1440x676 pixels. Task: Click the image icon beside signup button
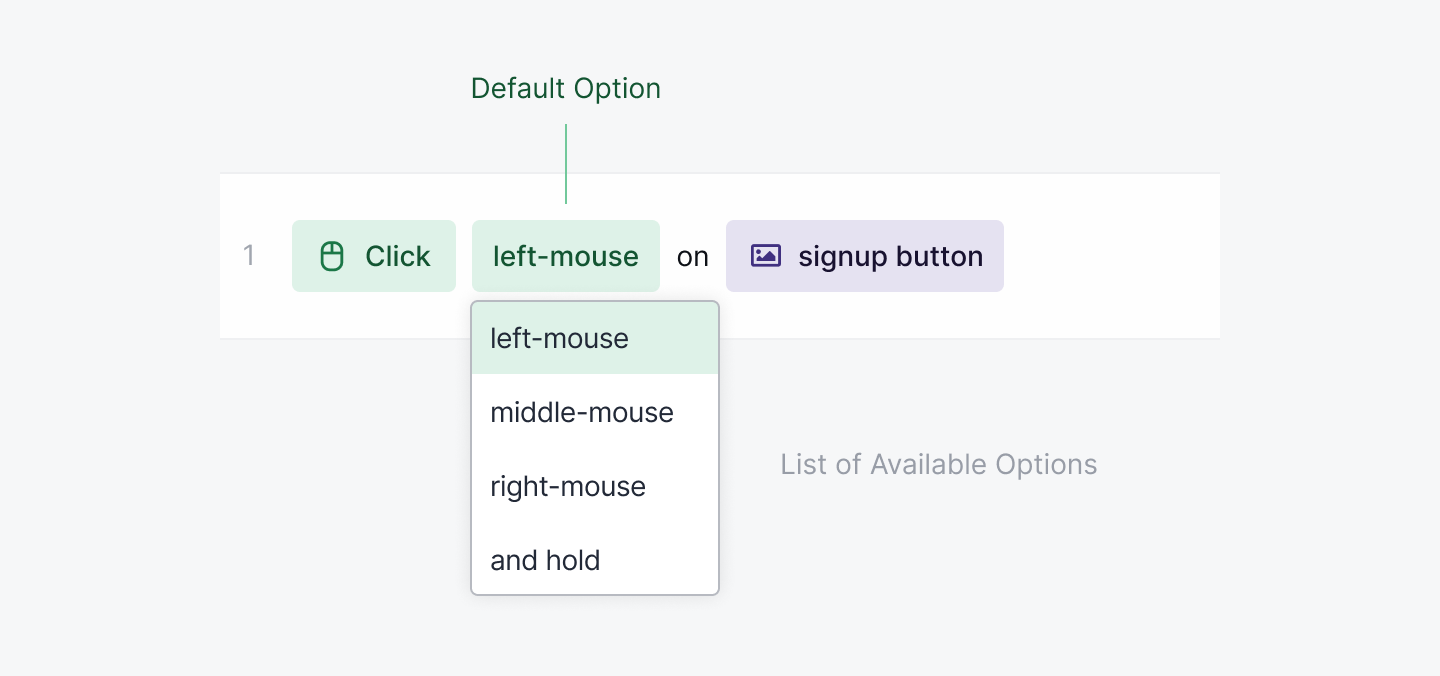[765, 256]
